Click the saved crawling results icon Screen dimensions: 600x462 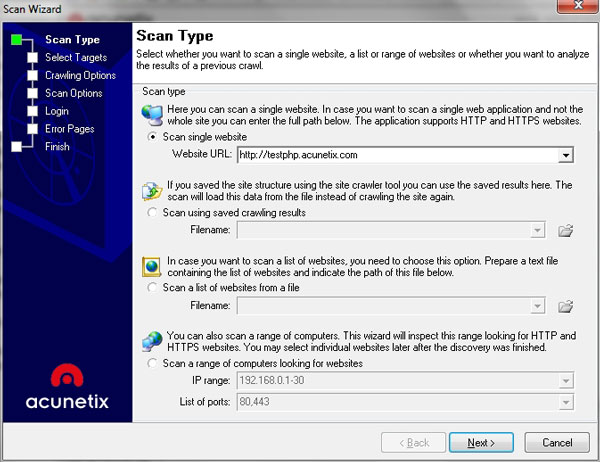(x=151, y=192)
